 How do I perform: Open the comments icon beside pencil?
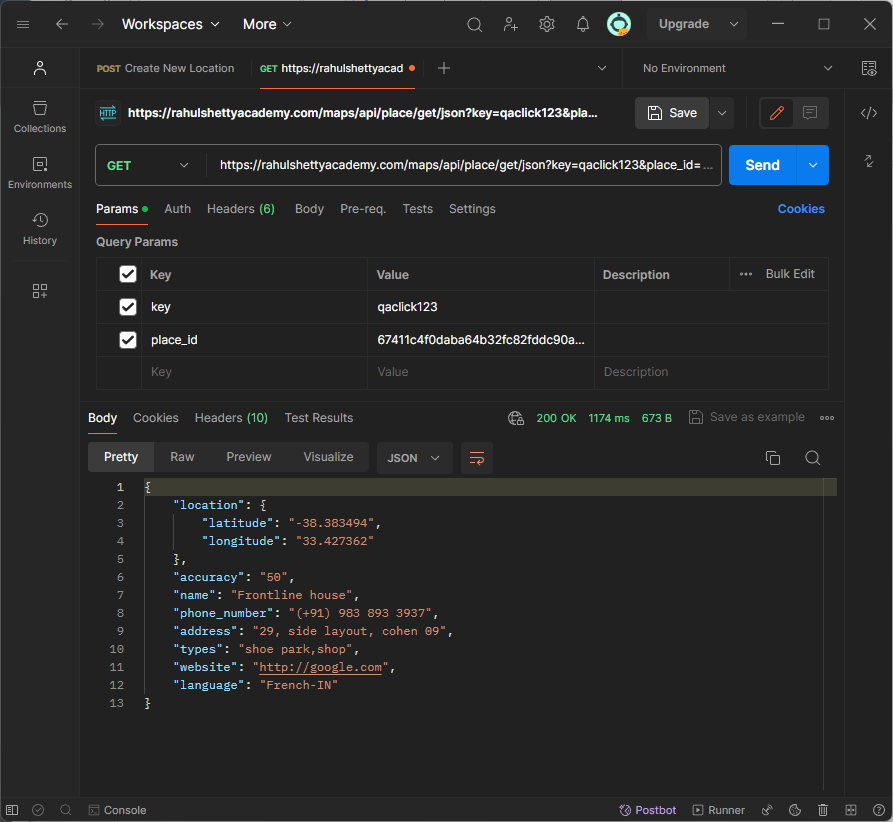tap(810, 113)
